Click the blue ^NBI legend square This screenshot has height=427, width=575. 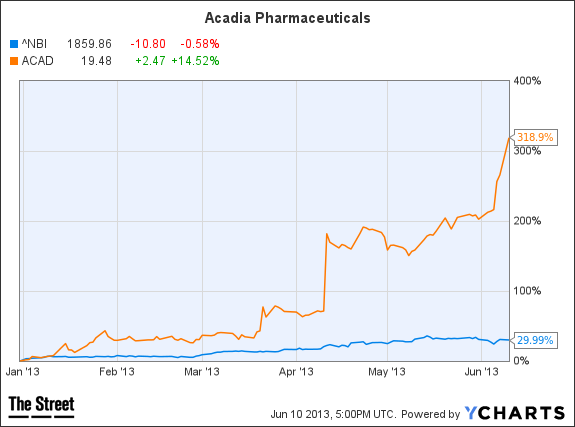[14, 44]
